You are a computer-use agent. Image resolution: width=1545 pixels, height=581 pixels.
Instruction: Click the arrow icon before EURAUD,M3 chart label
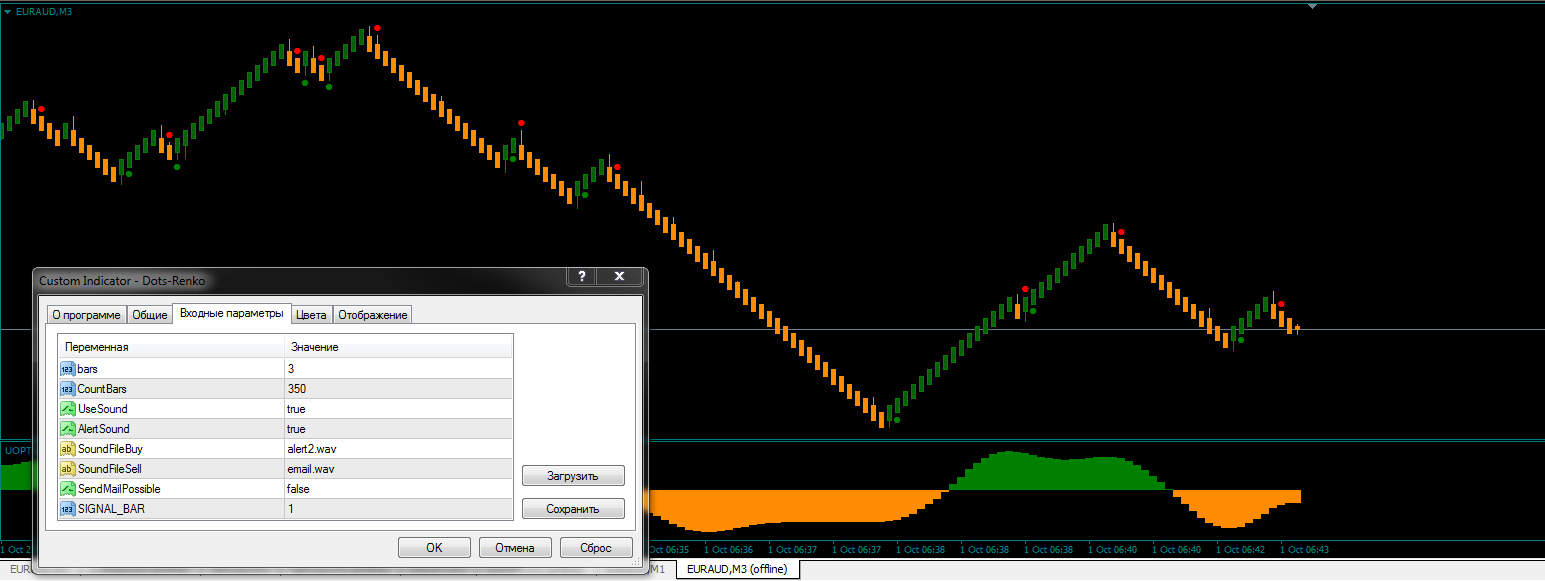click(7, 11)
